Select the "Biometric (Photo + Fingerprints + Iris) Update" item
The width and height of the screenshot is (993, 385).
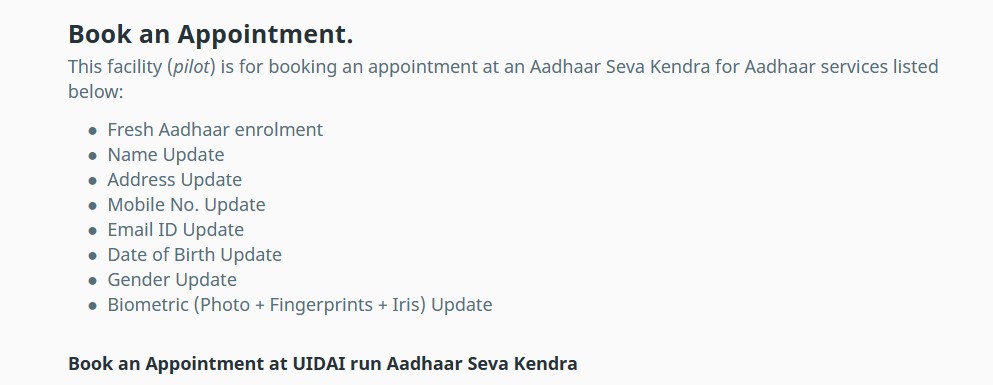point(300,305)
